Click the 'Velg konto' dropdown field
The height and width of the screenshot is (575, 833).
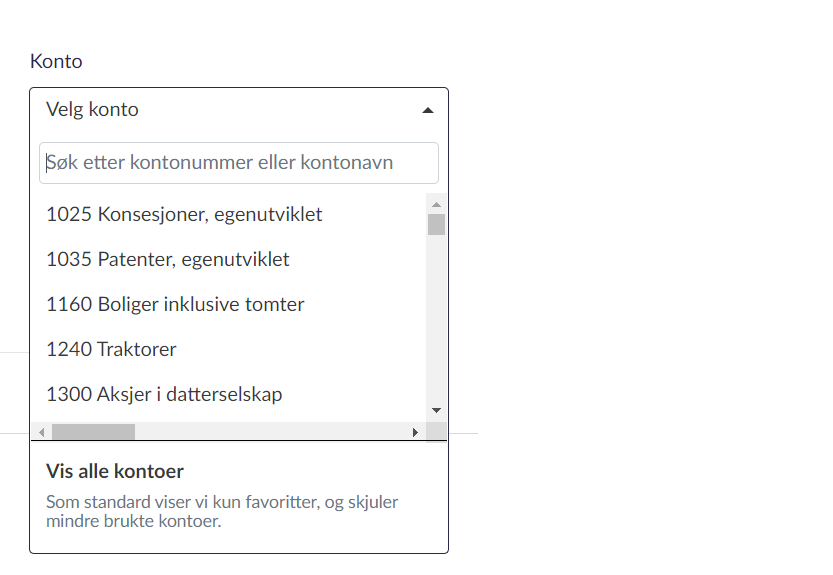tap(238, 110)
